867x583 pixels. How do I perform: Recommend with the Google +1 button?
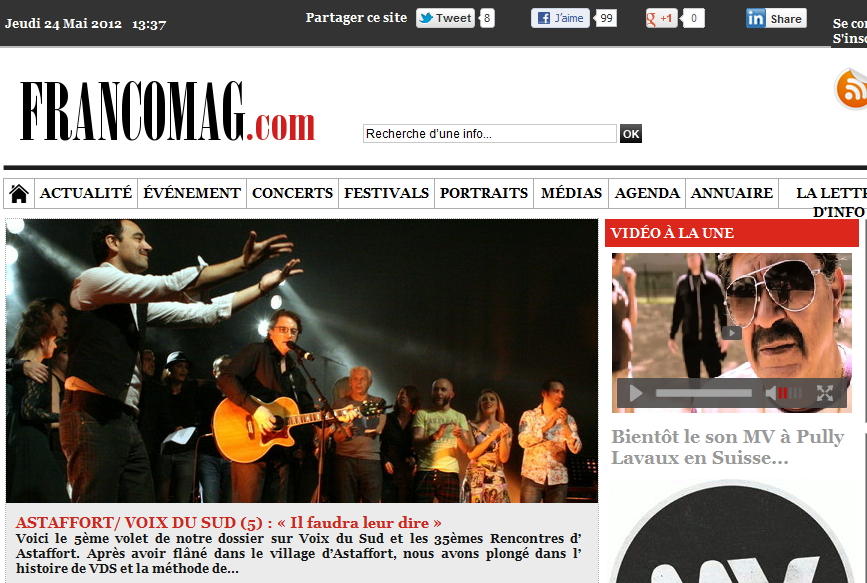661,18
